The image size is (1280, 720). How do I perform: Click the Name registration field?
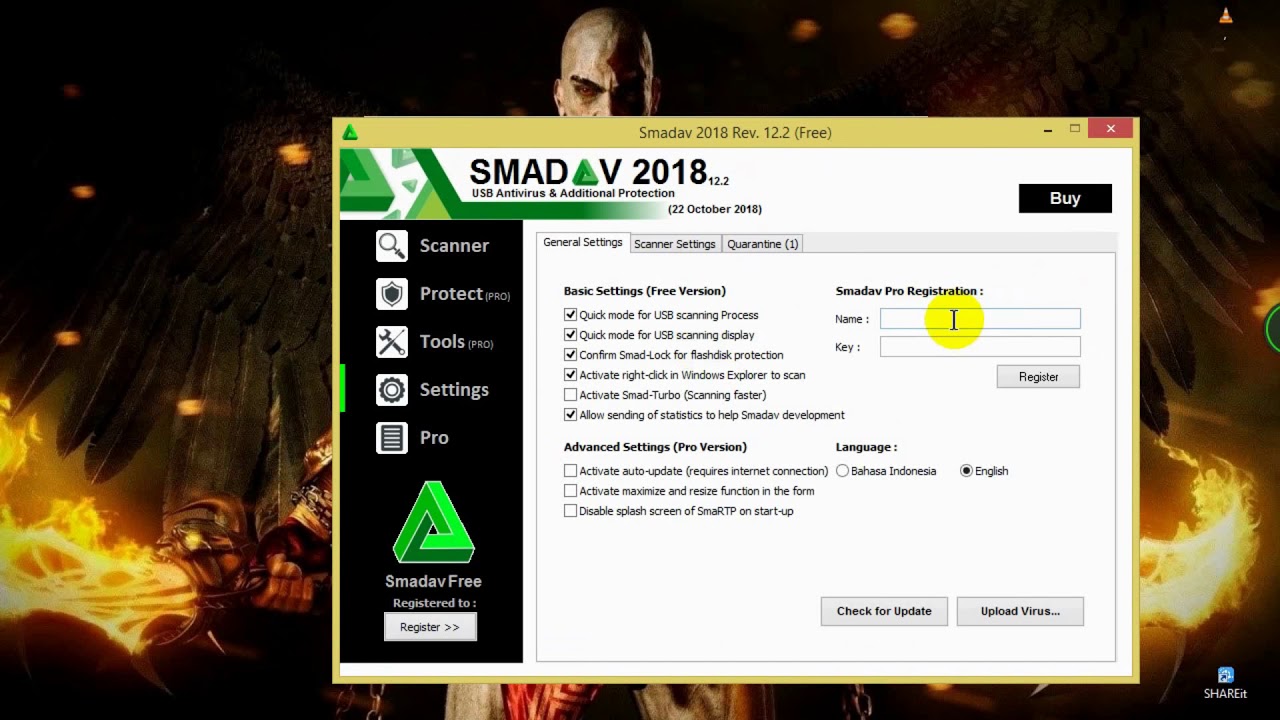(980, 319)
